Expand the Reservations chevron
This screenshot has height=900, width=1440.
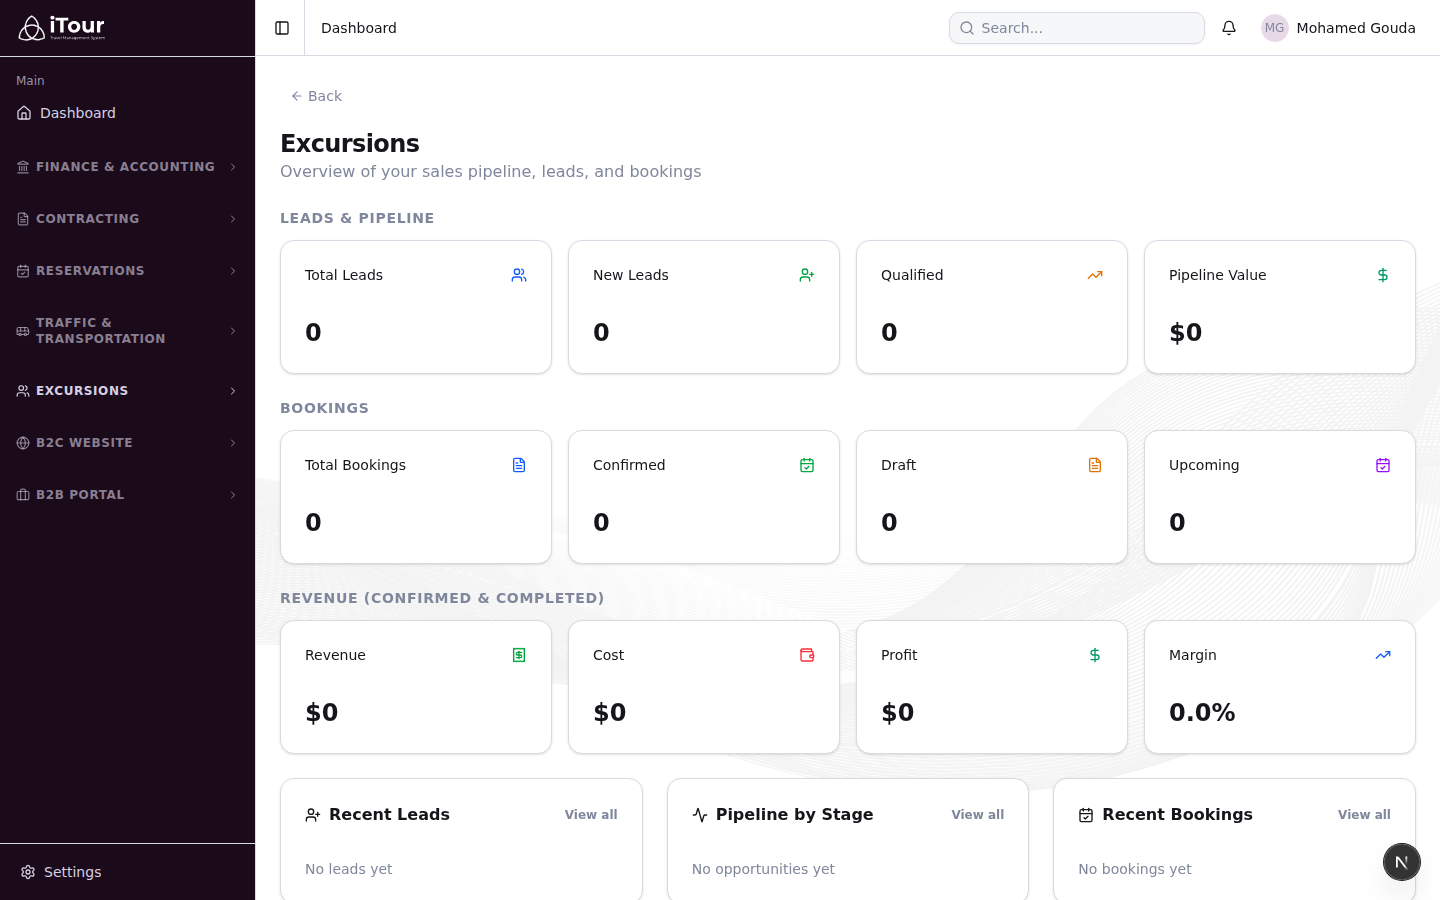coord(233,271)
